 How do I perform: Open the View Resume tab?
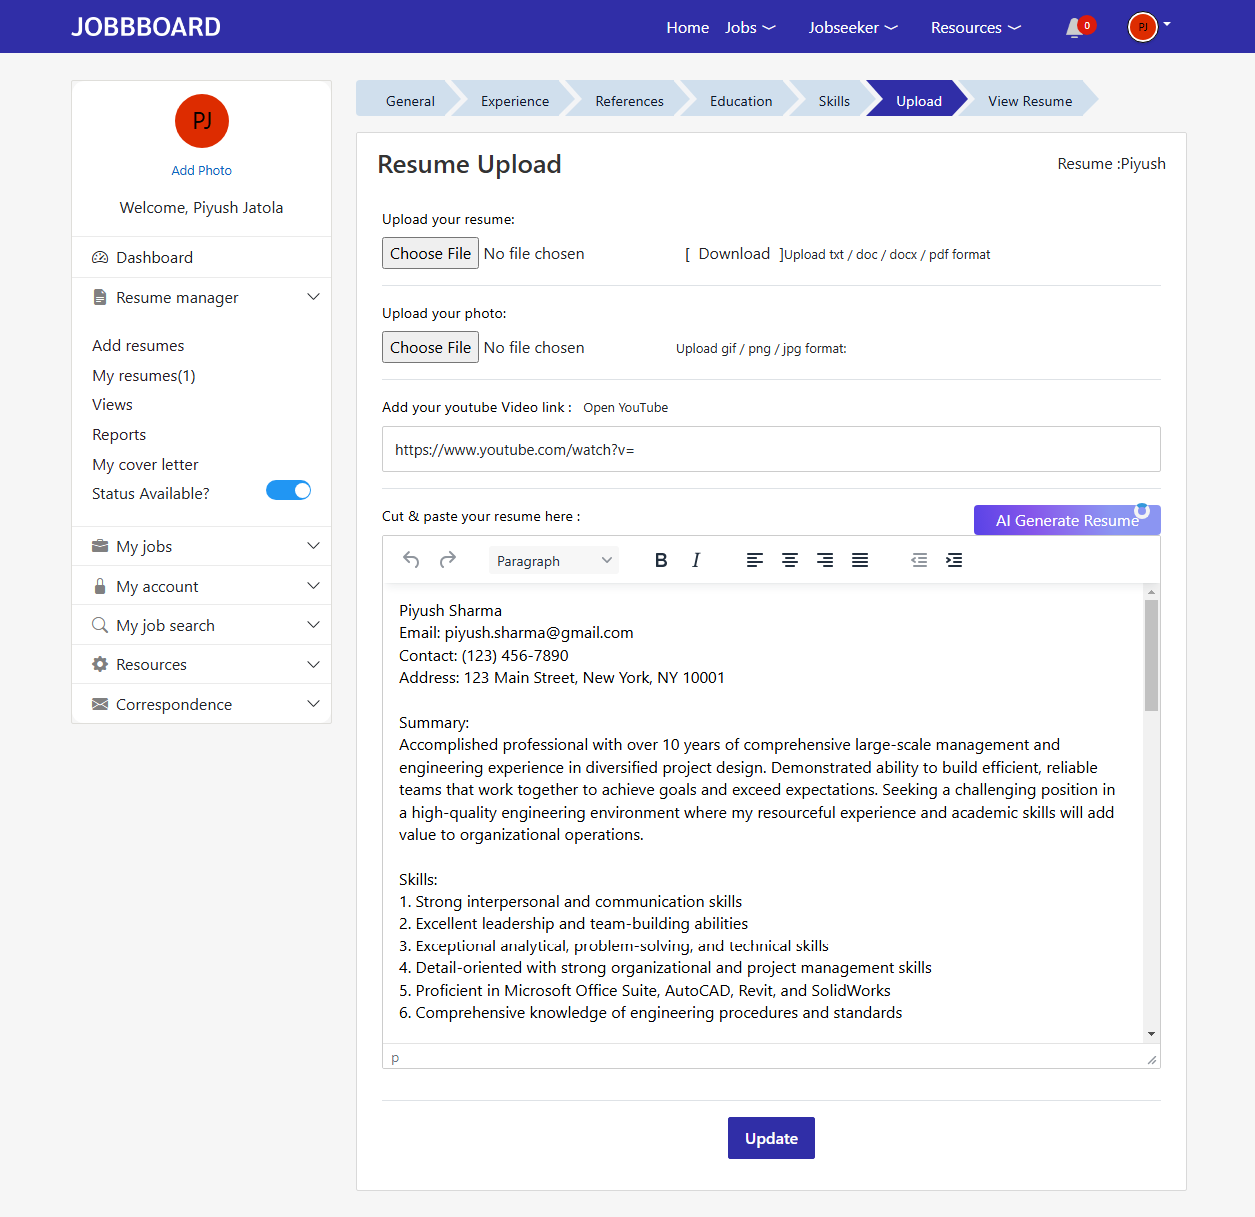coord(1030,100)
